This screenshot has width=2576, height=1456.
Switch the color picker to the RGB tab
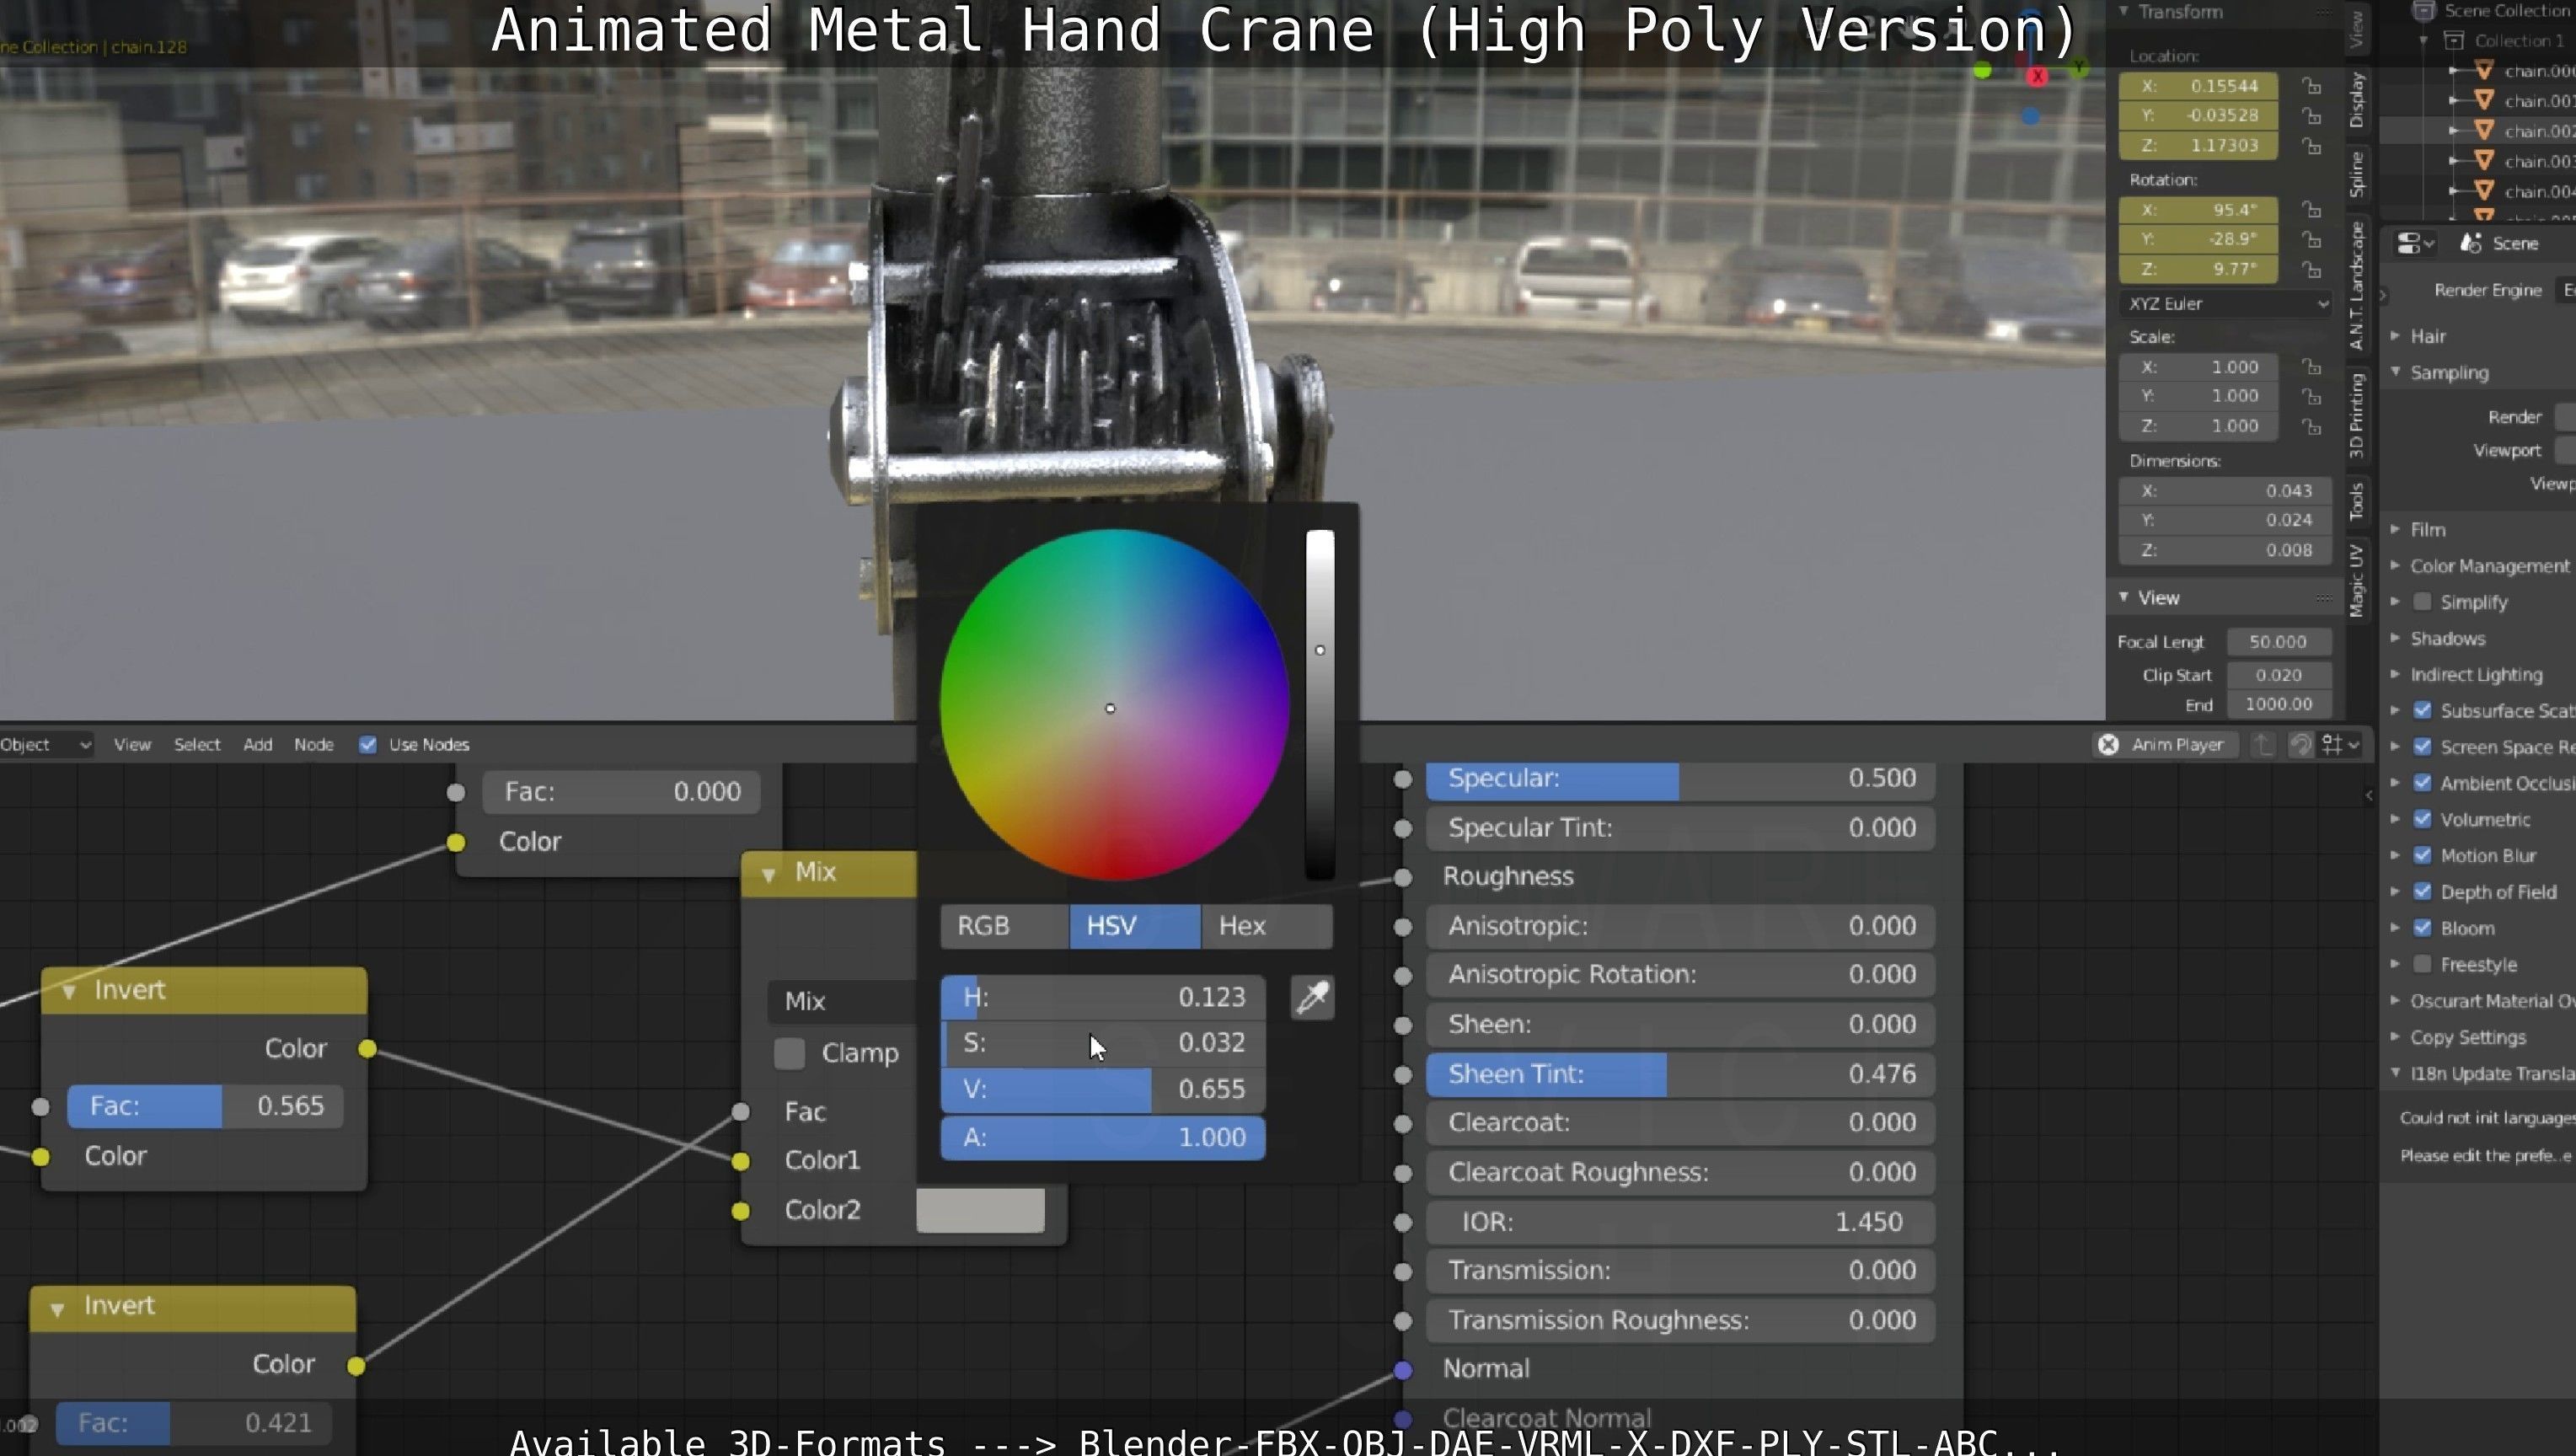tap(1005, 927)
